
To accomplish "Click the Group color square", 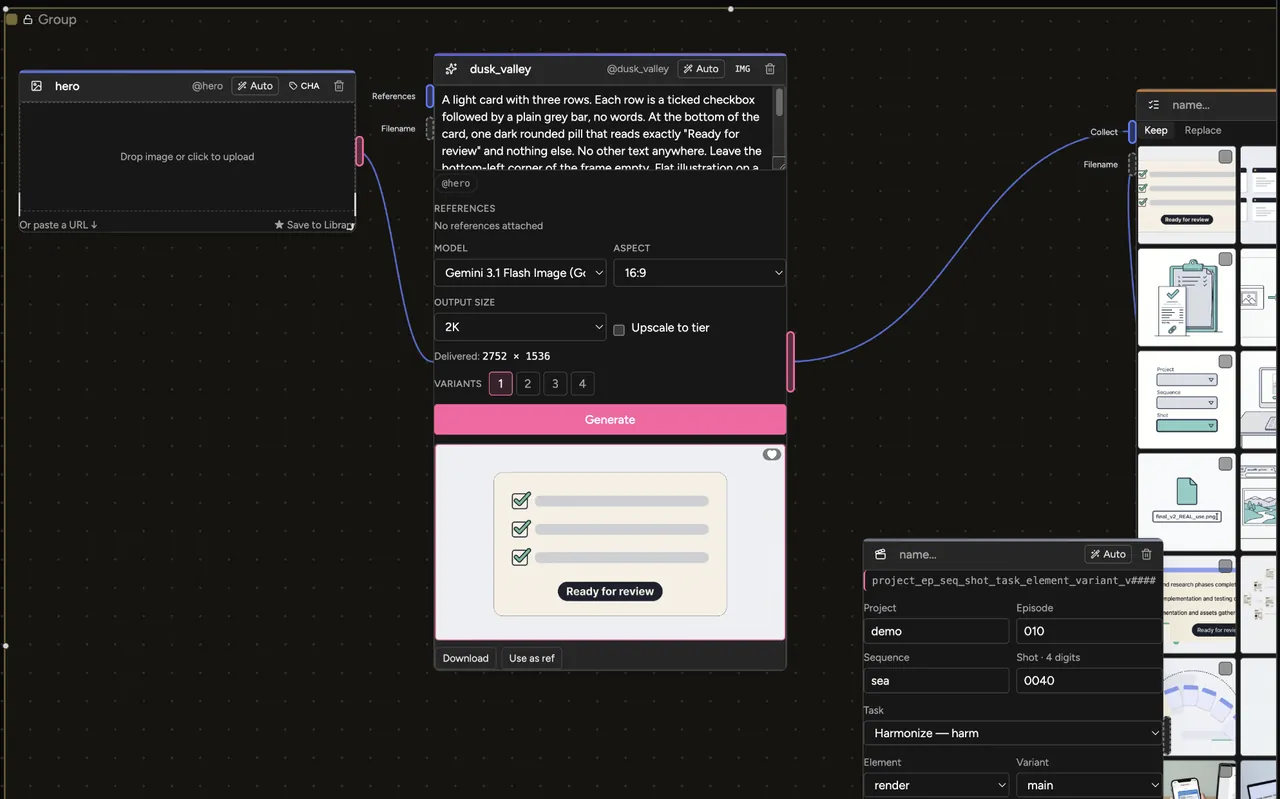I will [12, 19].
